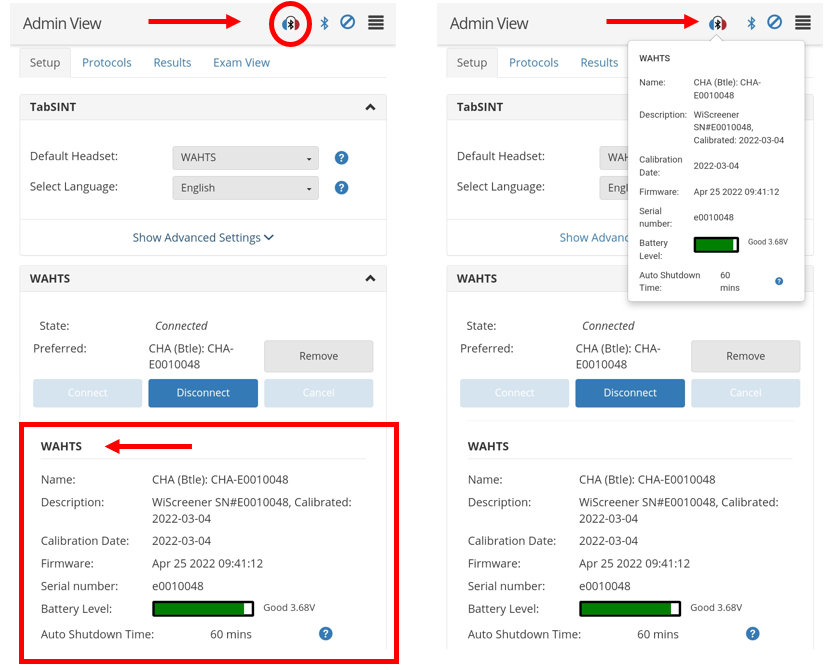Click Auto Shutdown Time help icon in red-boxed section
Screen dimensions: 834x670
point(325,634)
